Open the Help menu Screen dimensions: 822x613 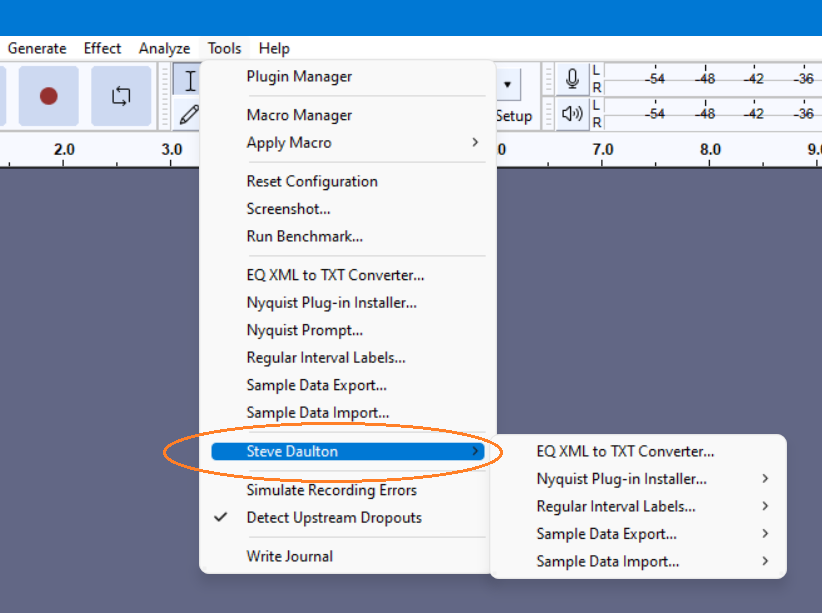[273, 48]
